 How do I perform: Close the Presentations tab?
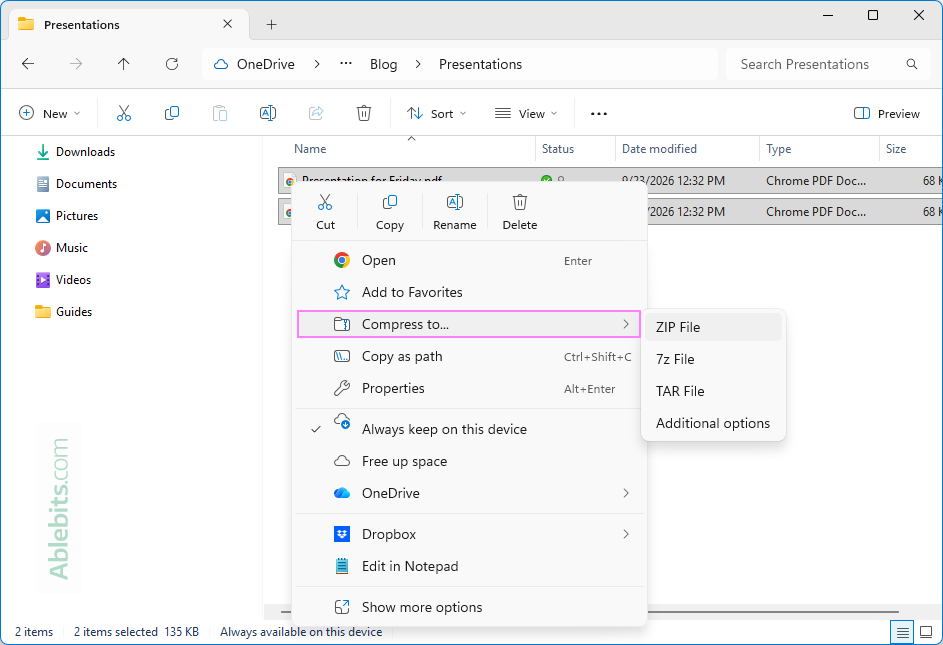(x=227, y=24)
